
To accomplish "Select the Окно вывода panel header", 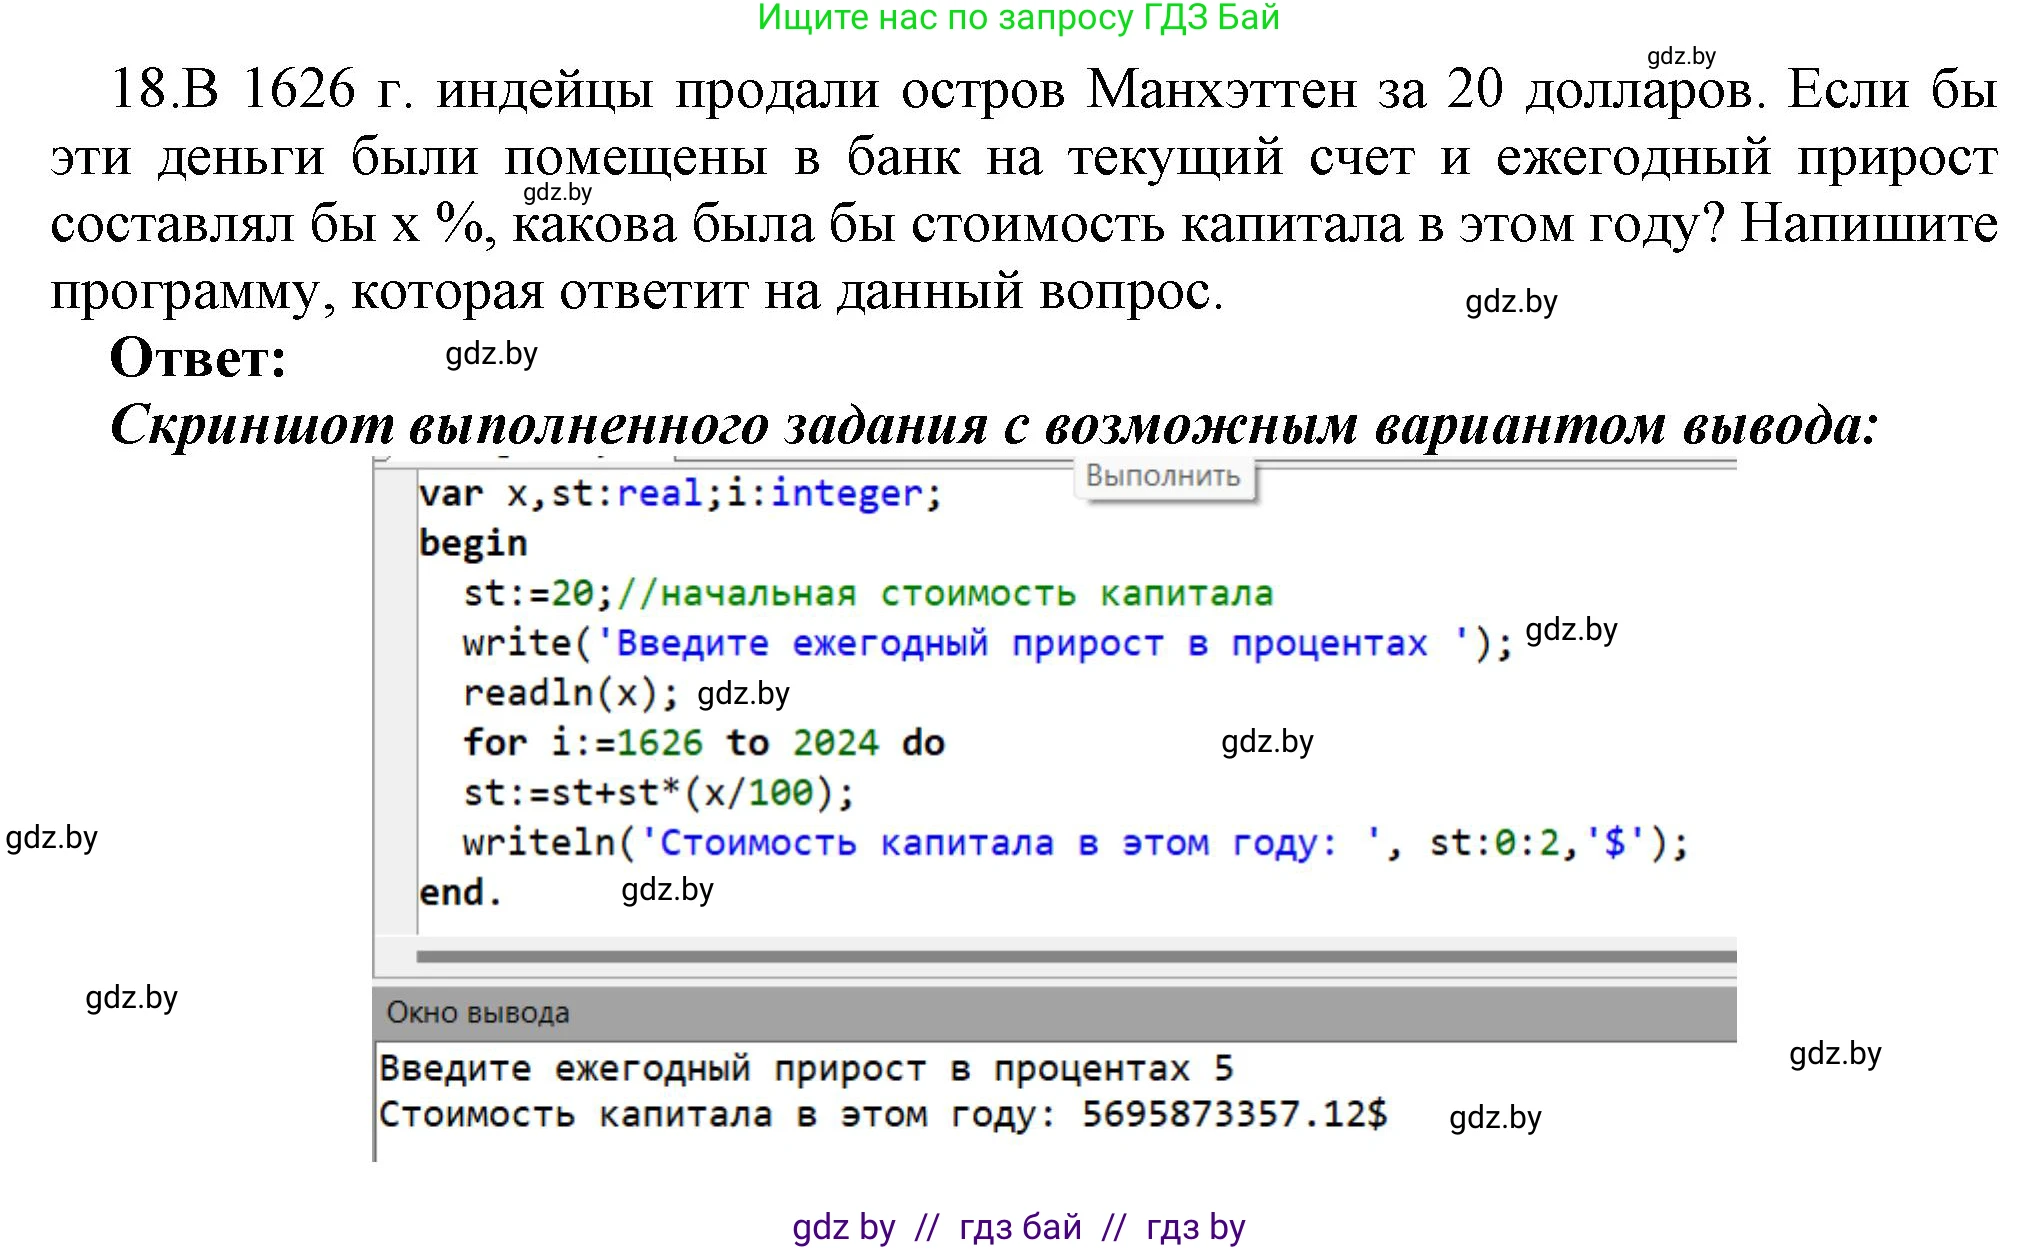I will (478, 1013).
